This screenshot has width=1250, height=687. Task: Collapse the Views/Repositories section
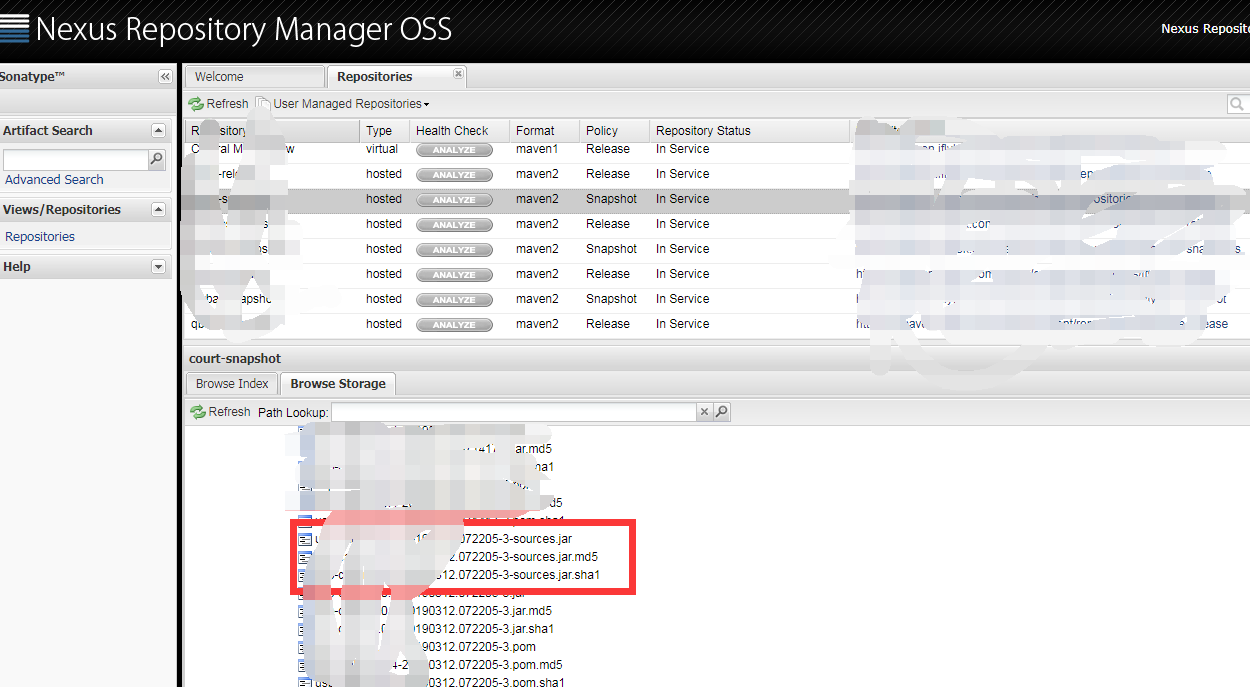click(x=158, y=210)
